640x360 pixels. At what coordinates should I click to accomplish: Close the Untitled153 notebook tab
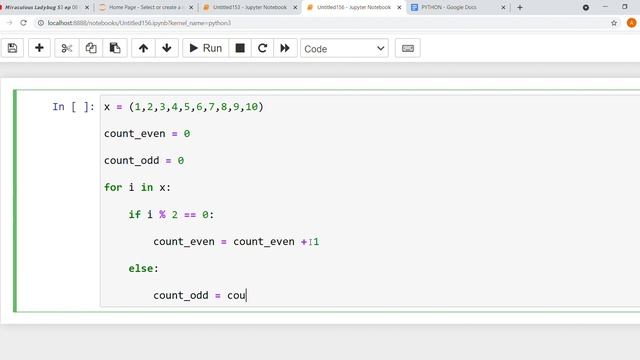point(295,7)
